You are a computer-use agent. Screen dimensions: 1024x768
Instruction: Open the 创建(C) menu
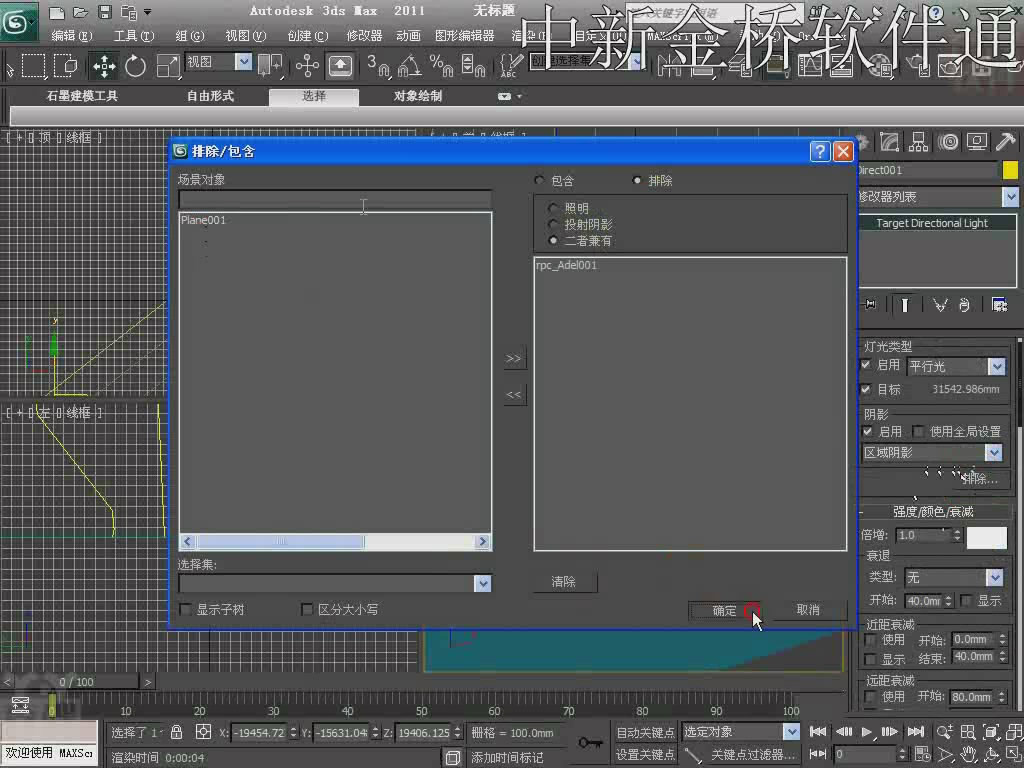pos(308,36)
